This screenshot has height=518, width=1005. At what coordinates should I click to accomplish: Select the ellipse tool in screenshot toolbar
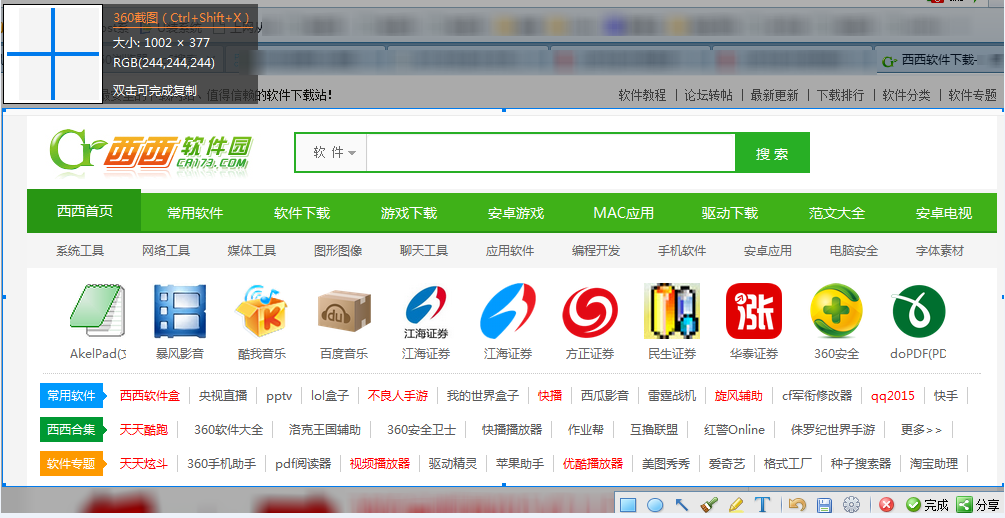(654, 505)
